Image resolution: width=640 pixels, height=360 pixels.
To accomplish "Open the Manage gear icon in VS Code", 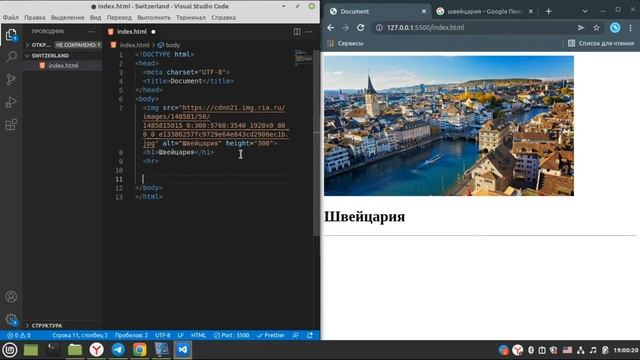I will point(11,320).
